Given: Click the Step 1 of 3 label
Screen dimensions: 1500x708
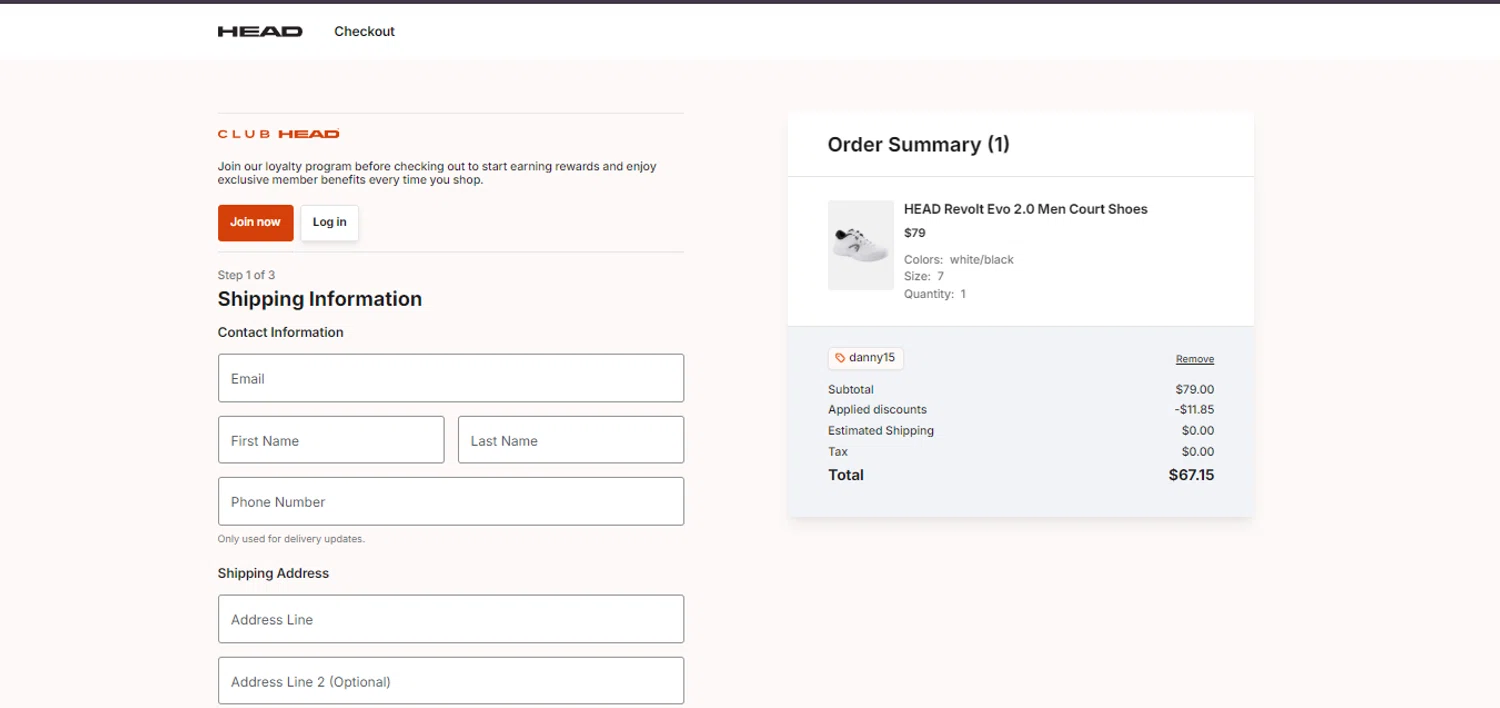Looking at the screenshot, I should 246,275.
